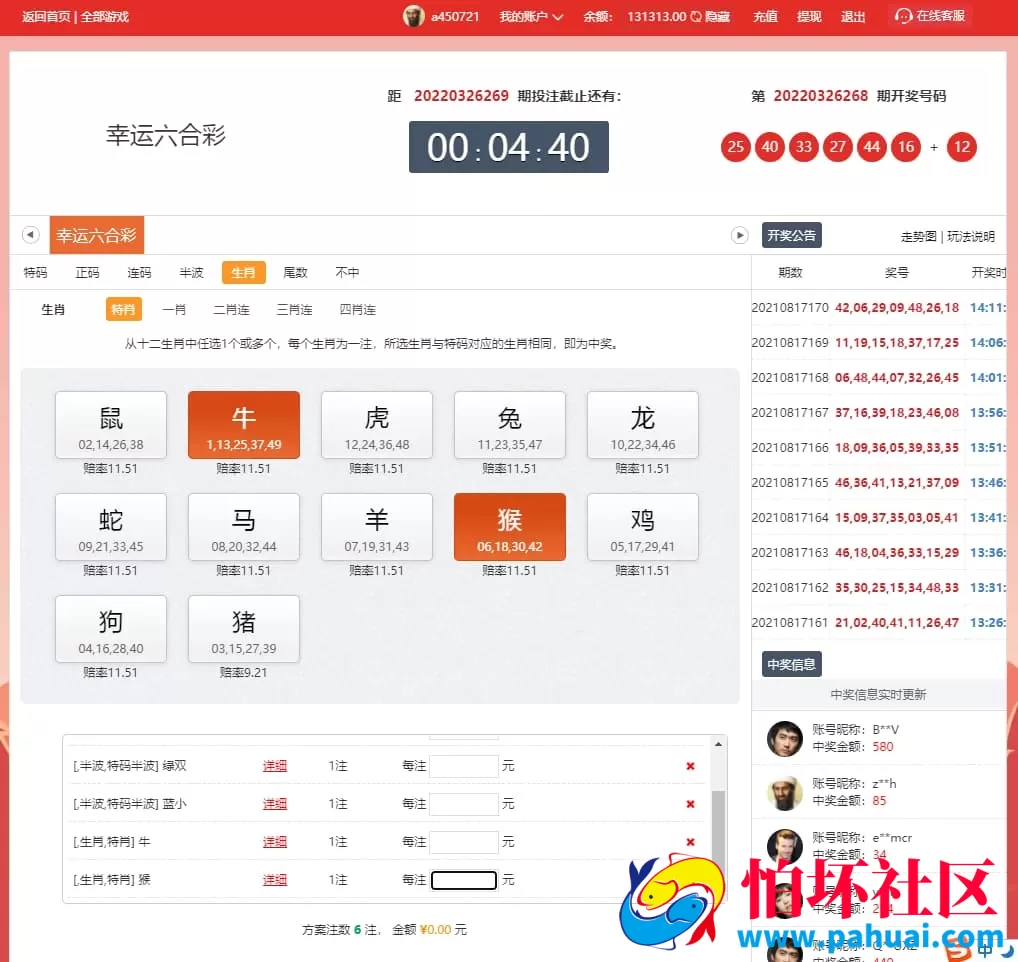Screen dimensions: 1018x962
Task: Select the 鼠 zodiac card
Action: 110,425
